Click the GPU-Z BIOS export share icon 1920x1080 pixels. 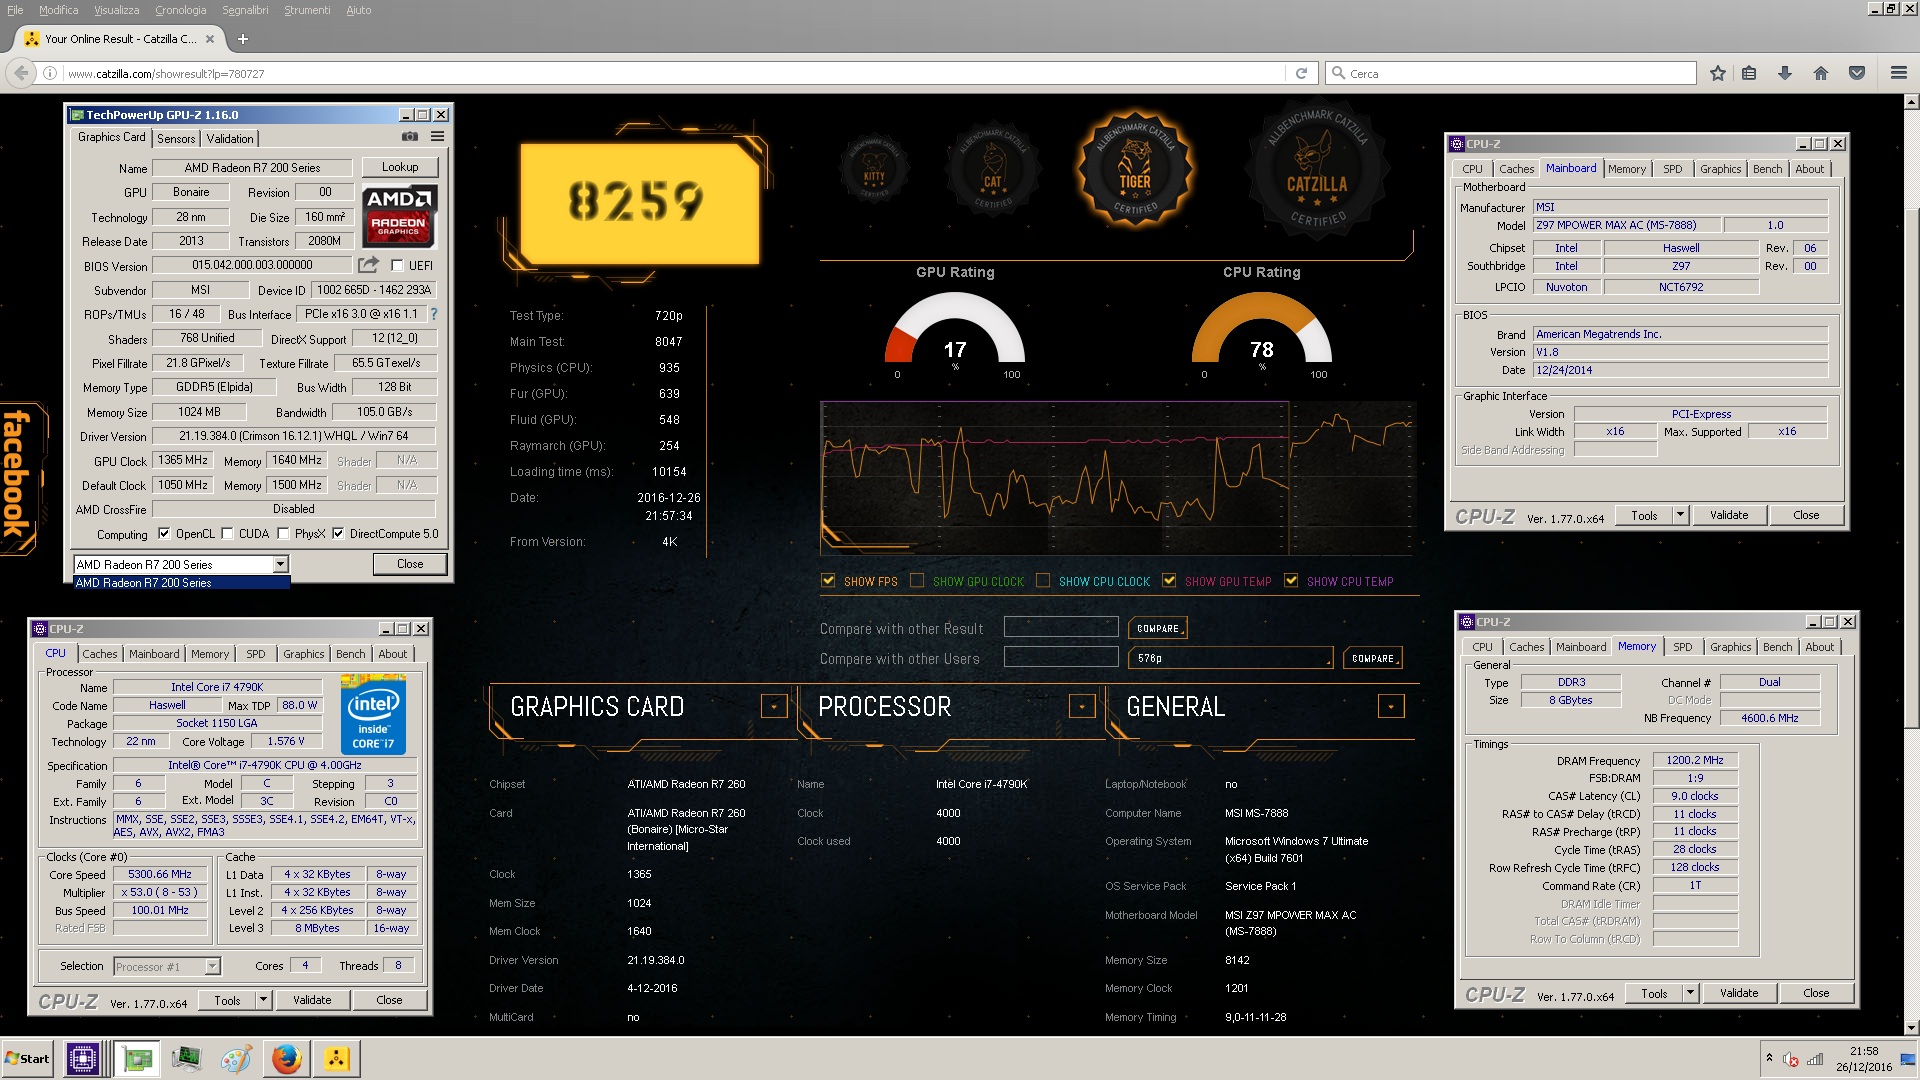[369, 265]
